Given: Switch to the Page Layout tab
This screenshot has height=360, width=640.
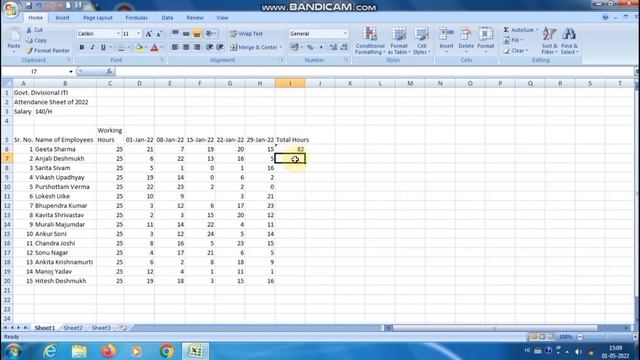Looking at the screenshot, I should [98, 18].
